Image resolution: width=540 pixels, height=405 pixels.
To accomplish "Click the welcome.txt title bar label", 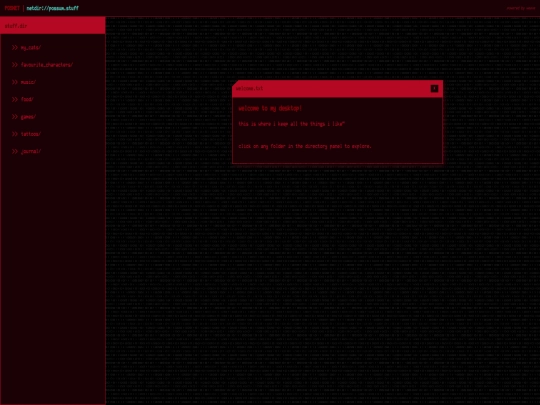I will pyautogui.click(x=249, y=89).
